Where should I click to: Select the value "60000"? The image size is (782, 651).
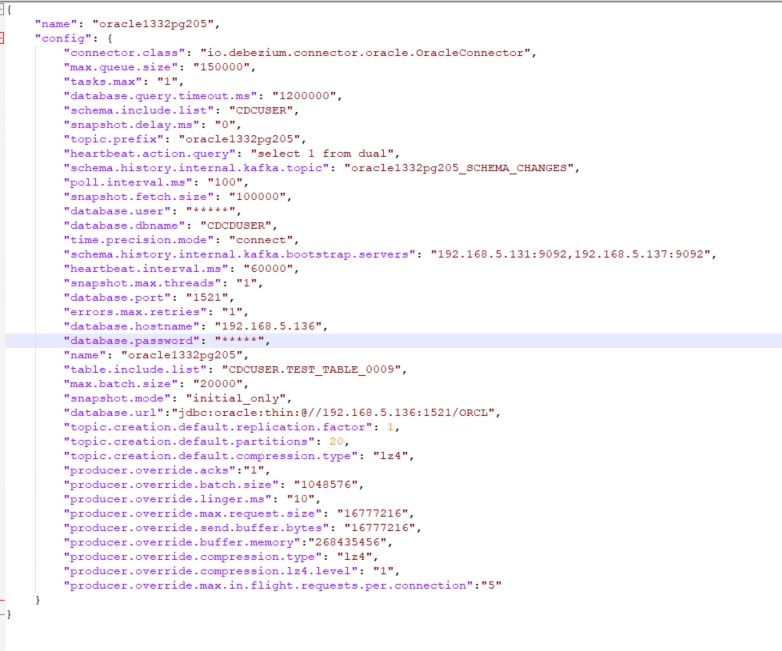click(268, 269)
